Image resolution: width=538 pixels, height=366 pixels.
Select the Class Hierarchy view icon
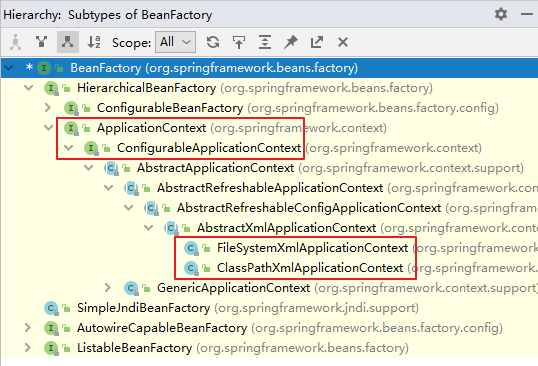[x=15, y=42]
